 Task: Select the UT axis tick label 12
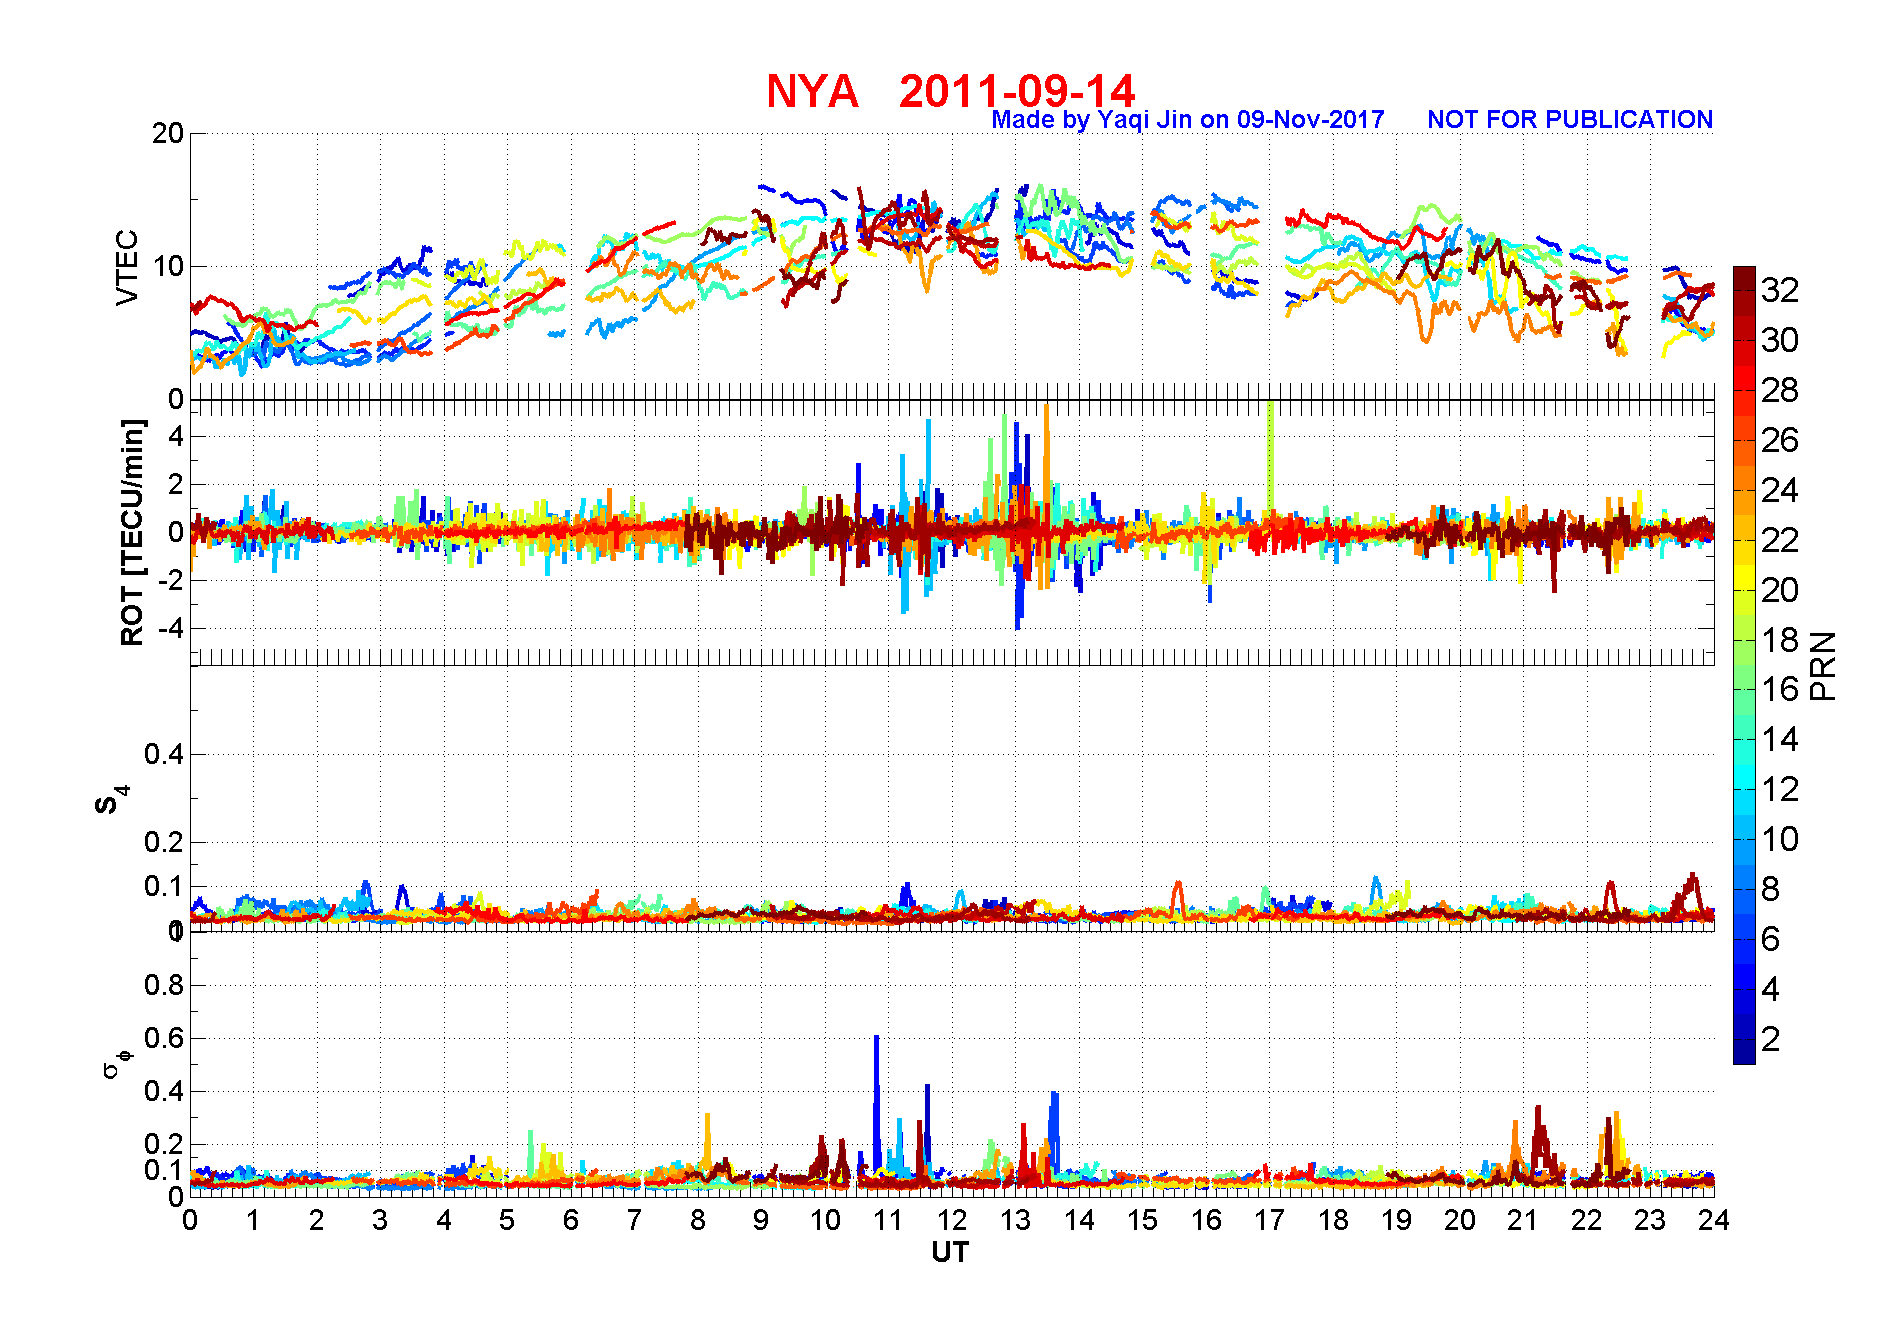(952, 1220)
